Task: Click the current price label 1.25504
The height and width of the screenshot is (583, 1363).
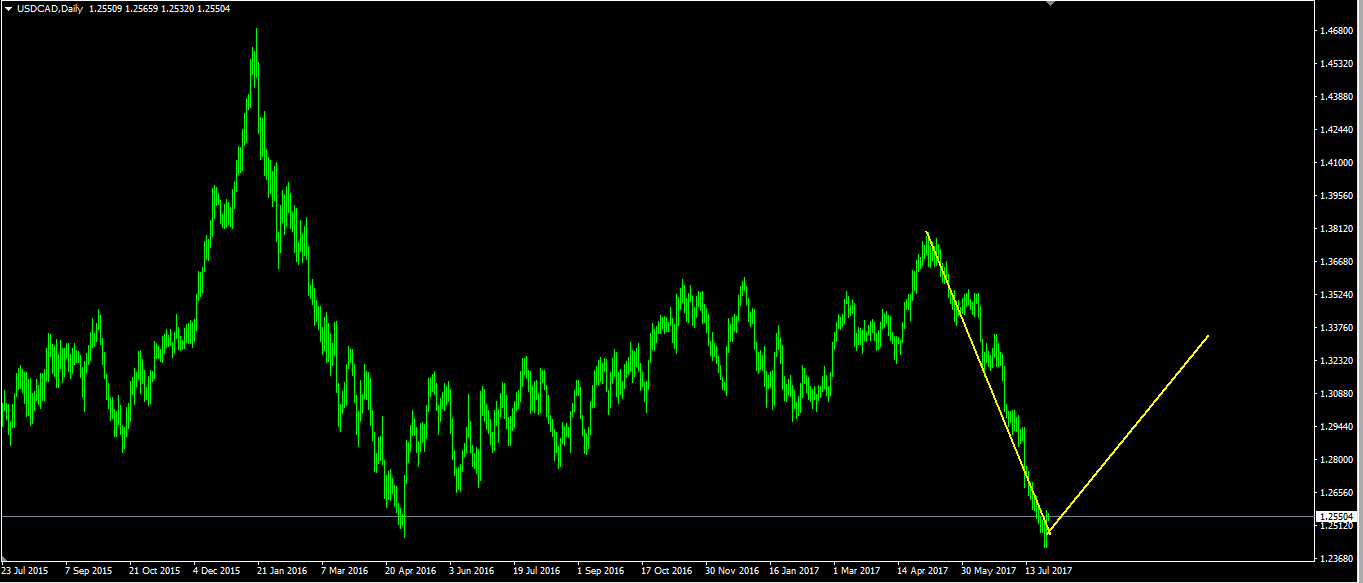Action: coord(1335,516)
